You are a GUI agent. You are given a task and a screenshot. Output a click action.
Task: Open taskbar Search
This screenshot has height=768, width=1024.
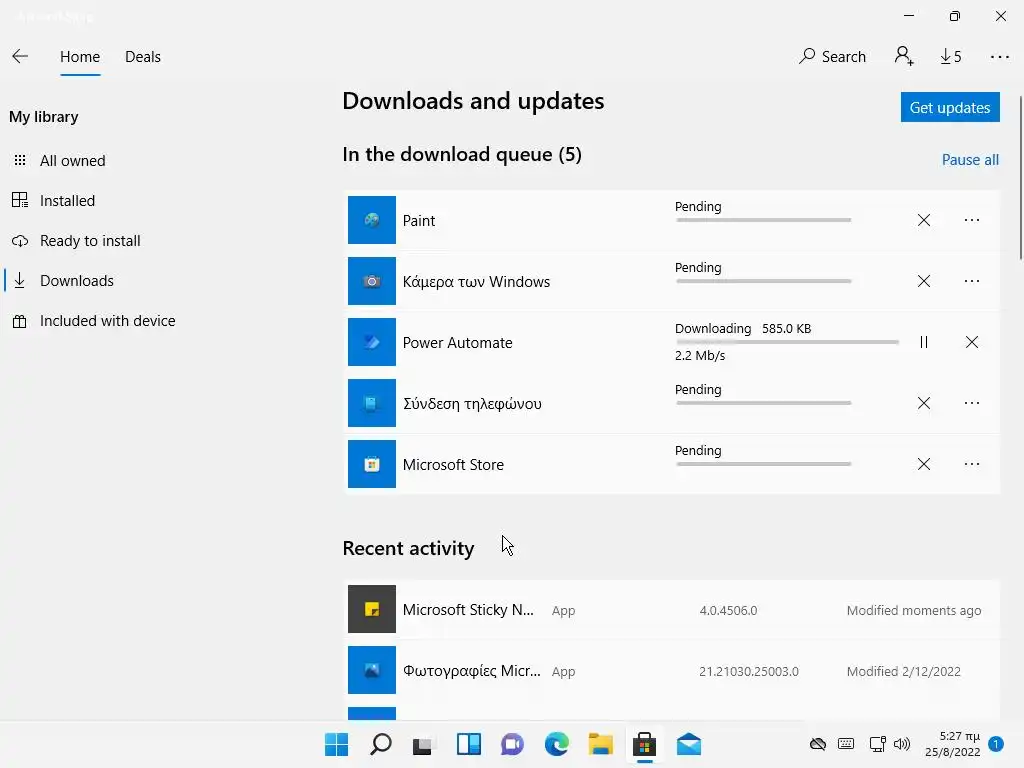tap(381, 744)
